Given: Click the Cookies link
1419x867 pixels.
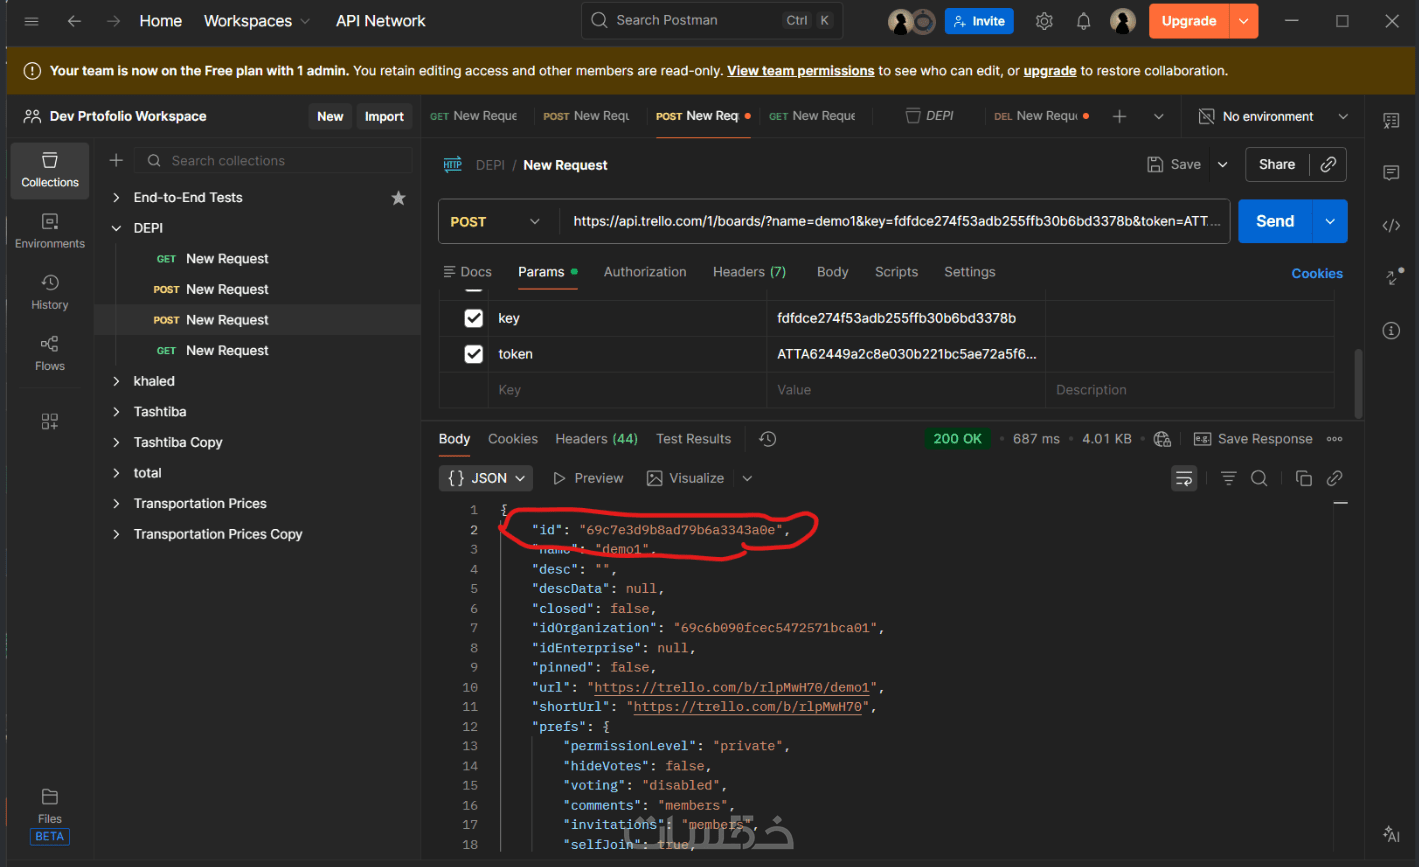Looking at the screenshot, I should click(1316, 273).
